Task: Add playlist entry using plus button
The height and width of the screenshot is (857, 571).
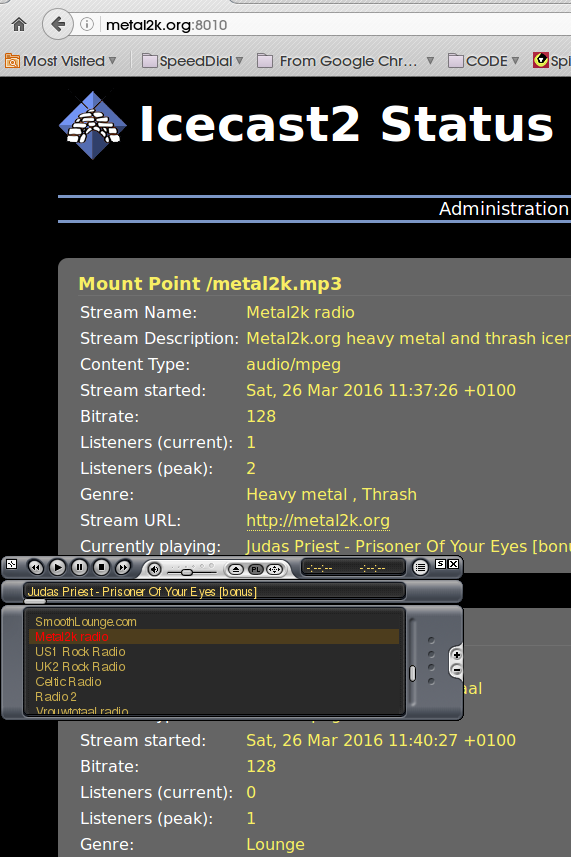Action: (457, 655)
